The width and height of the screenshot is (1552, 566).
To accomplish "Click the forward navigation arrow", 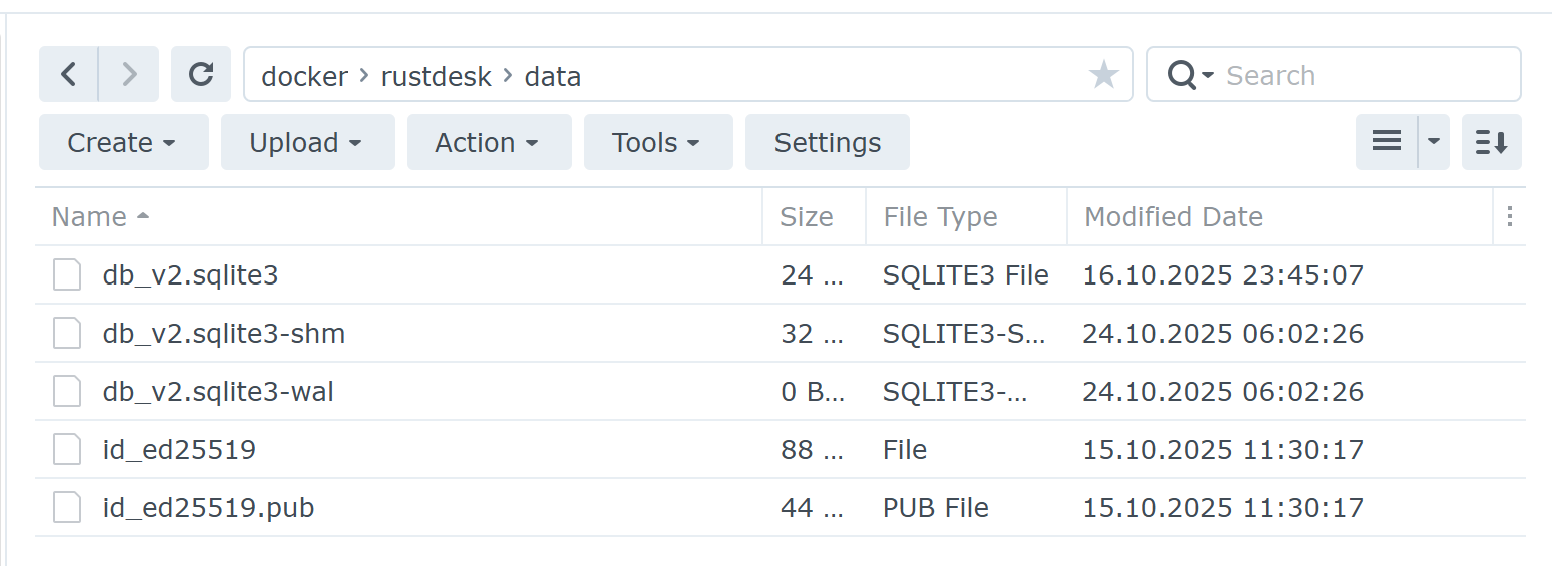I will coord(128,75).
